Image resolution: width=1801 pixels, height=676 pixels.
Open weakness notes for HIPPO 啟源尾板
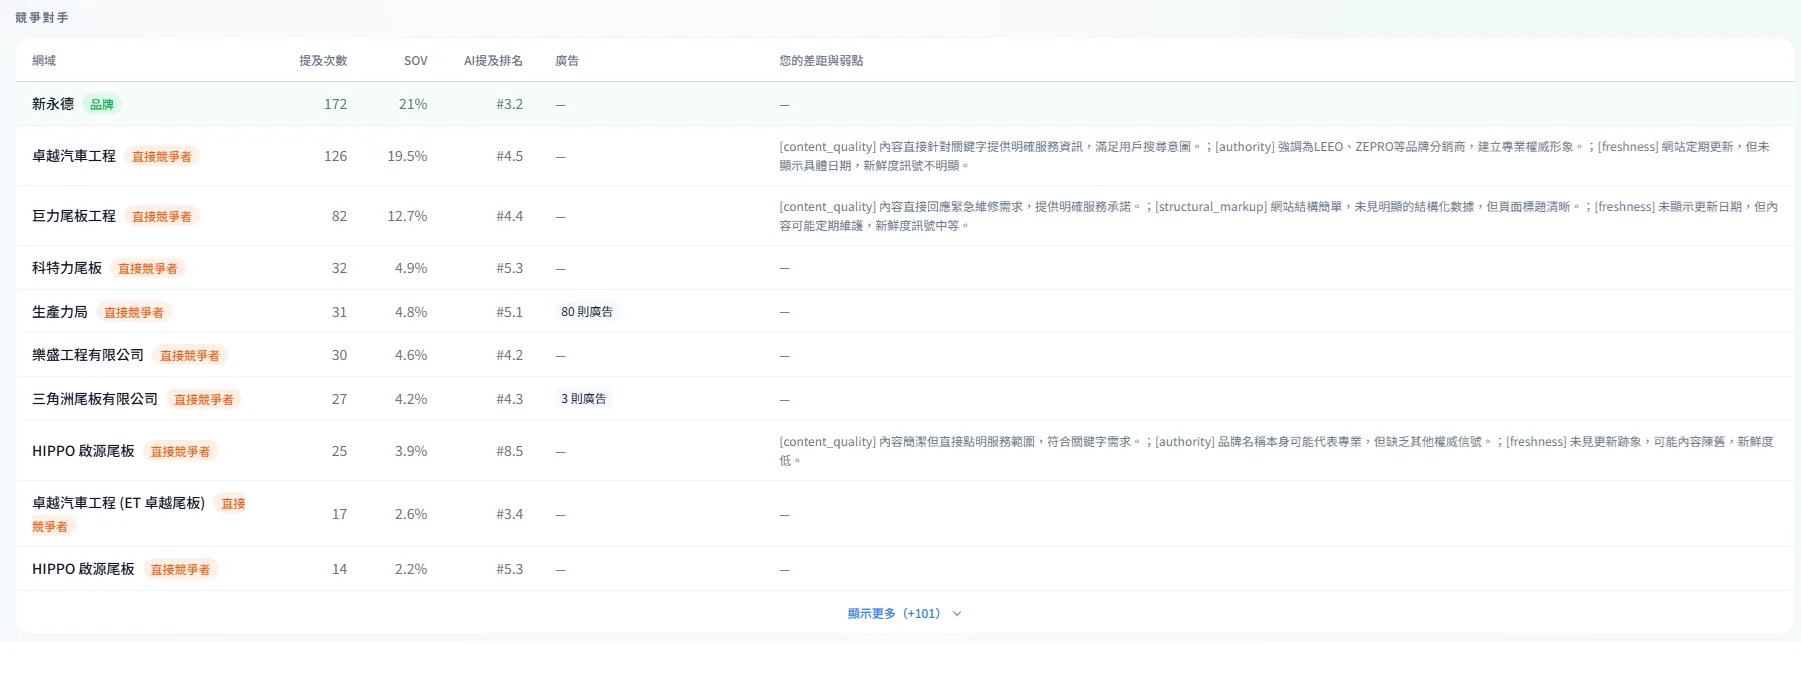tap(1276, 451)
